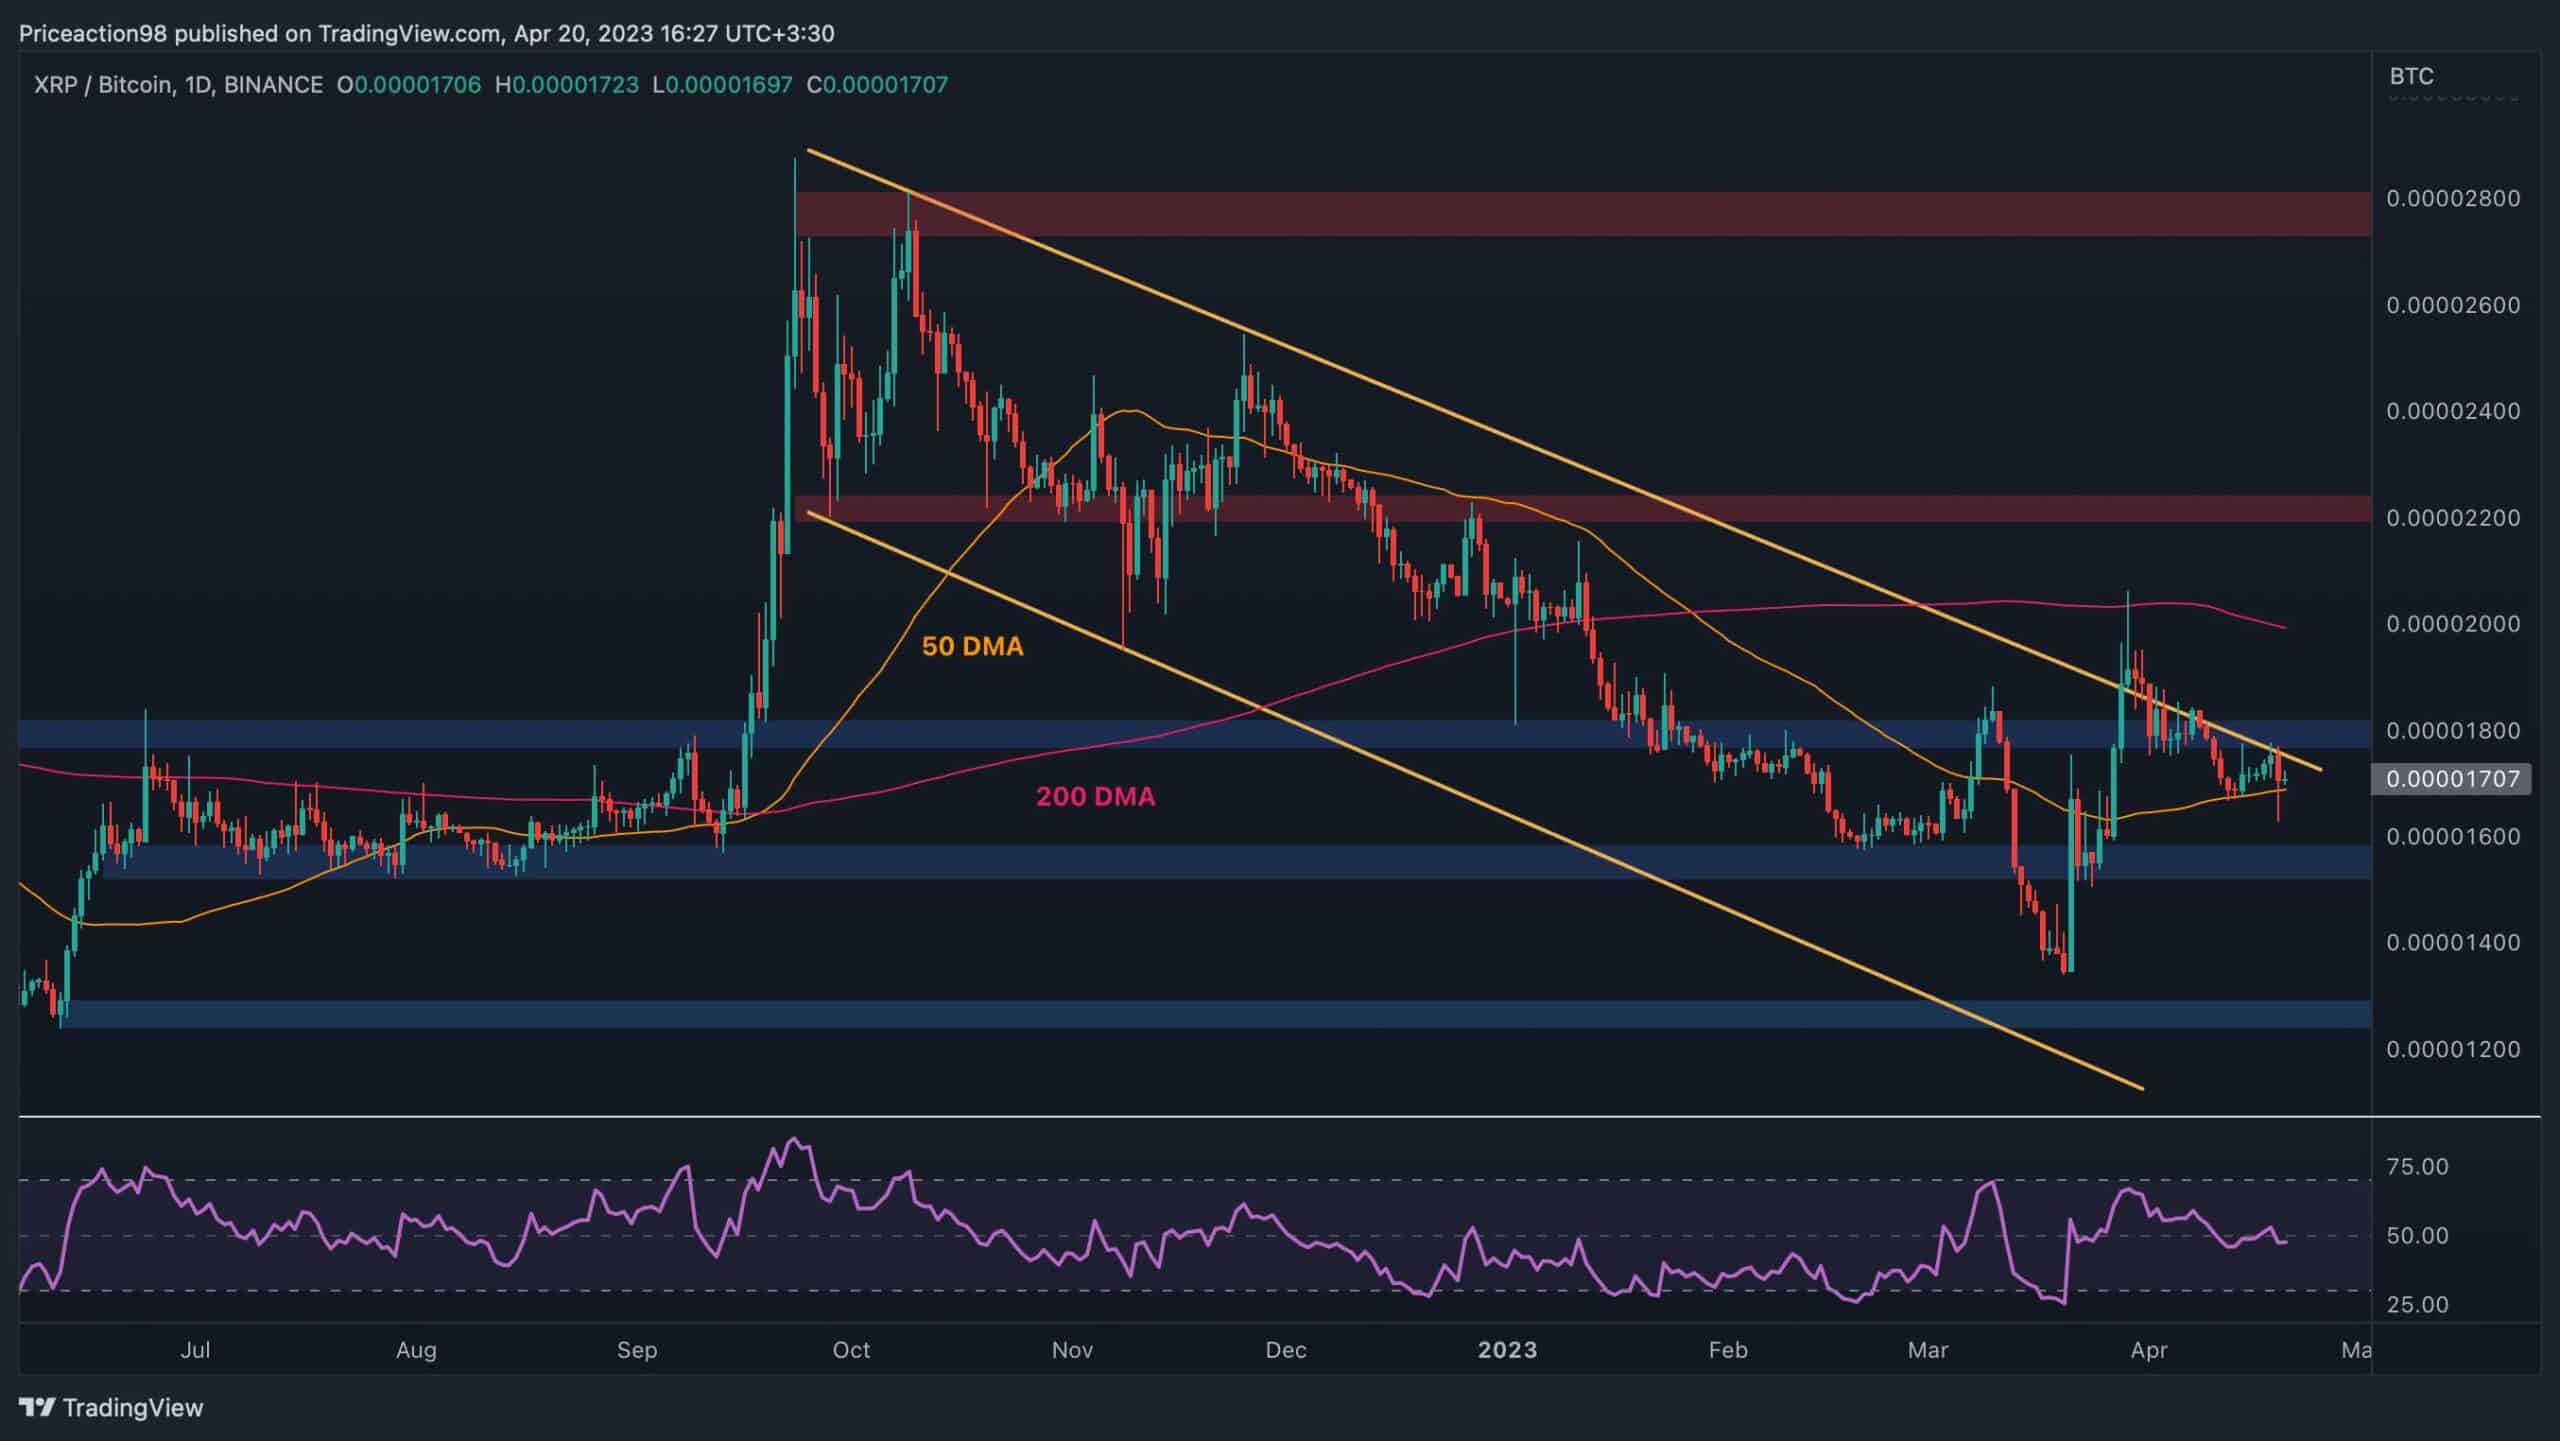This screenshot has height=1441, width=2560.
Task: Click the close value C0.00001707
Action: tap(877, 85)
